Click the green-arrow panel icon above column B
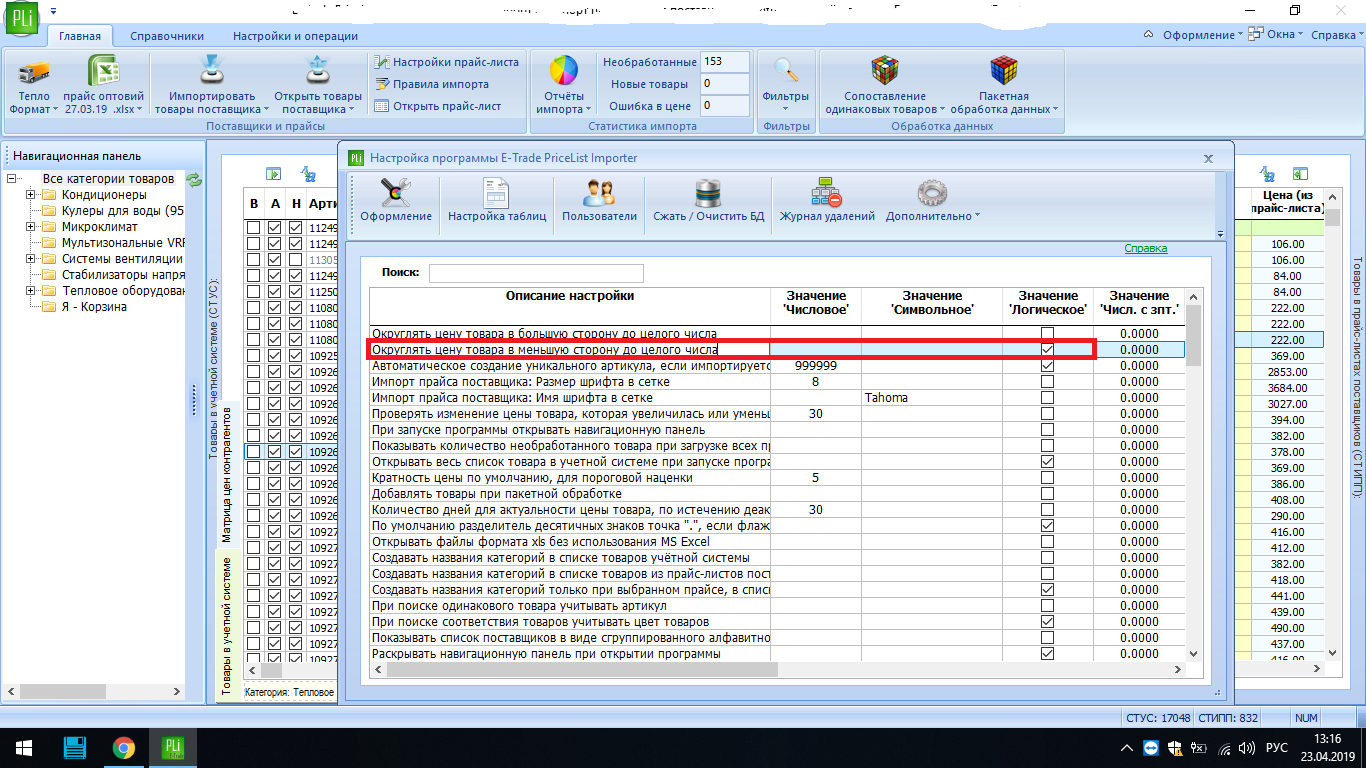Viewport: 1366px width, 768px height. click(x=273, y=174)
